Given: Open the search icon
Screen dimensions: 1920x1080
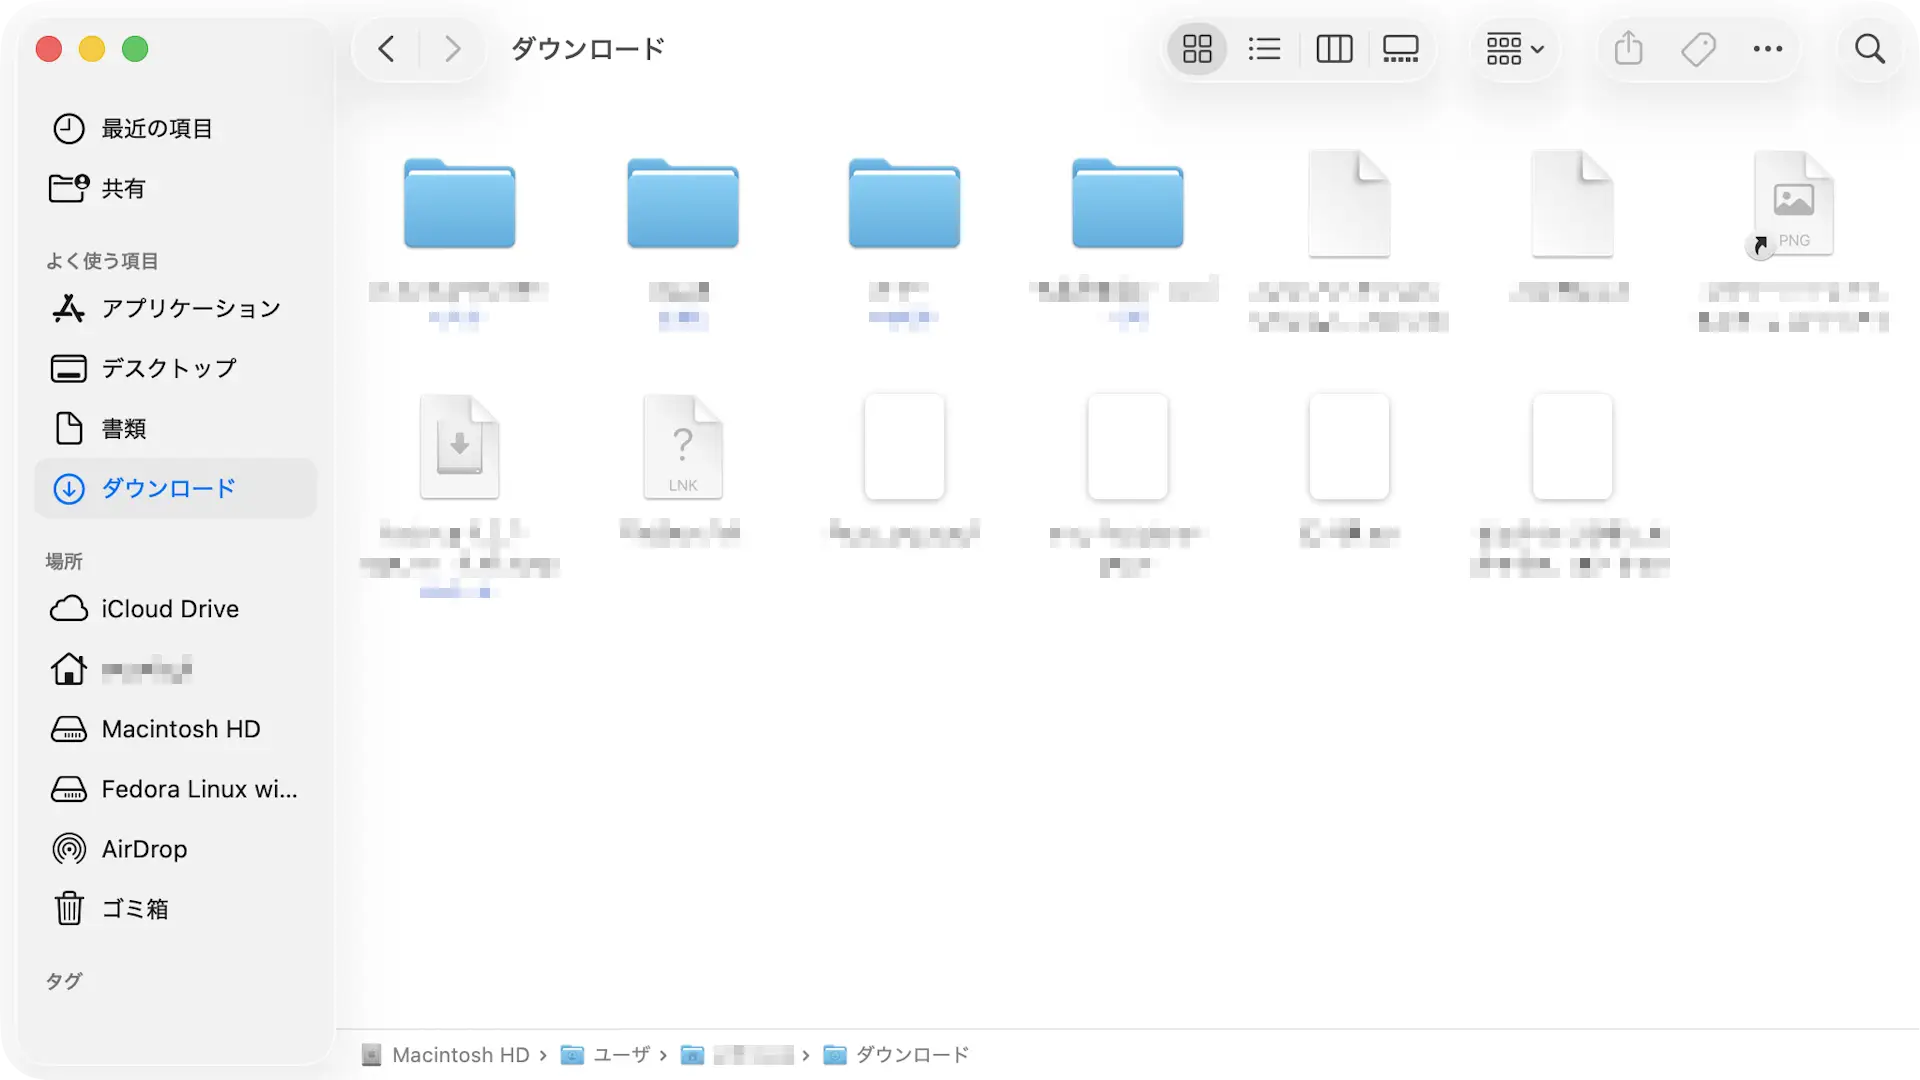Looking at the screenshot, I should click(x=1869, y=48).
